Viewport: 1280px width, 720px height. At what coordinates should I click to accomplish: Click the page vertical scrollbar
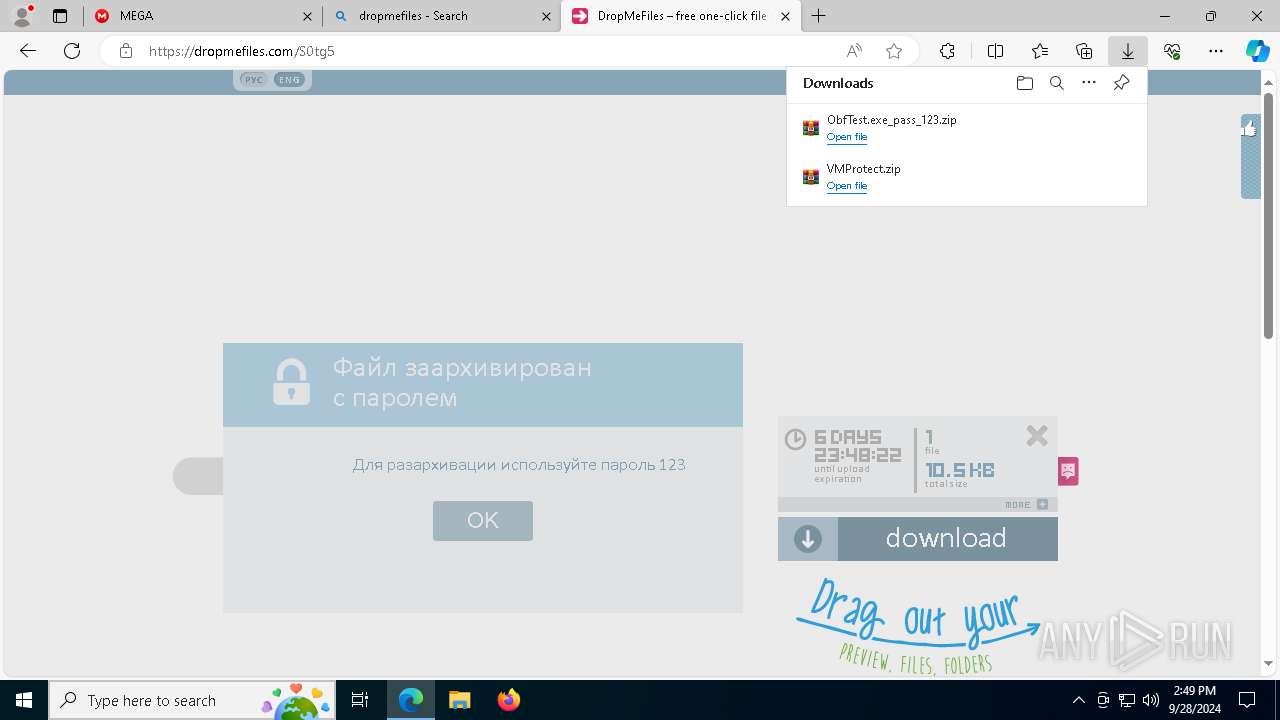coord(1269,215)
